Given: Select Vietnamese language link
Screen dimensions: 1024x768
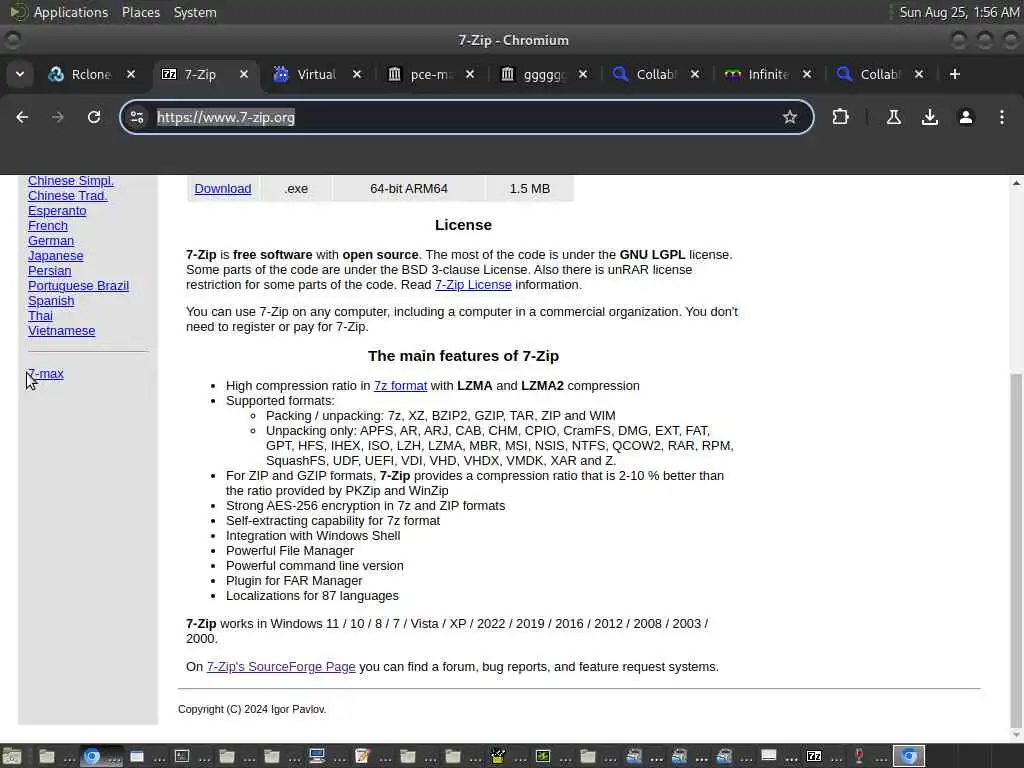Looking at the screenshot, I should pyautogui.click(x=61, y=331).
